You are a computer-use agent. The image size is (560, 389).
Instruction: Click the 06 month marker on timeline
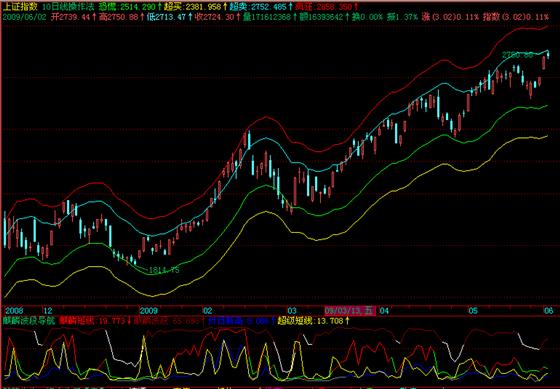(549, 310)
